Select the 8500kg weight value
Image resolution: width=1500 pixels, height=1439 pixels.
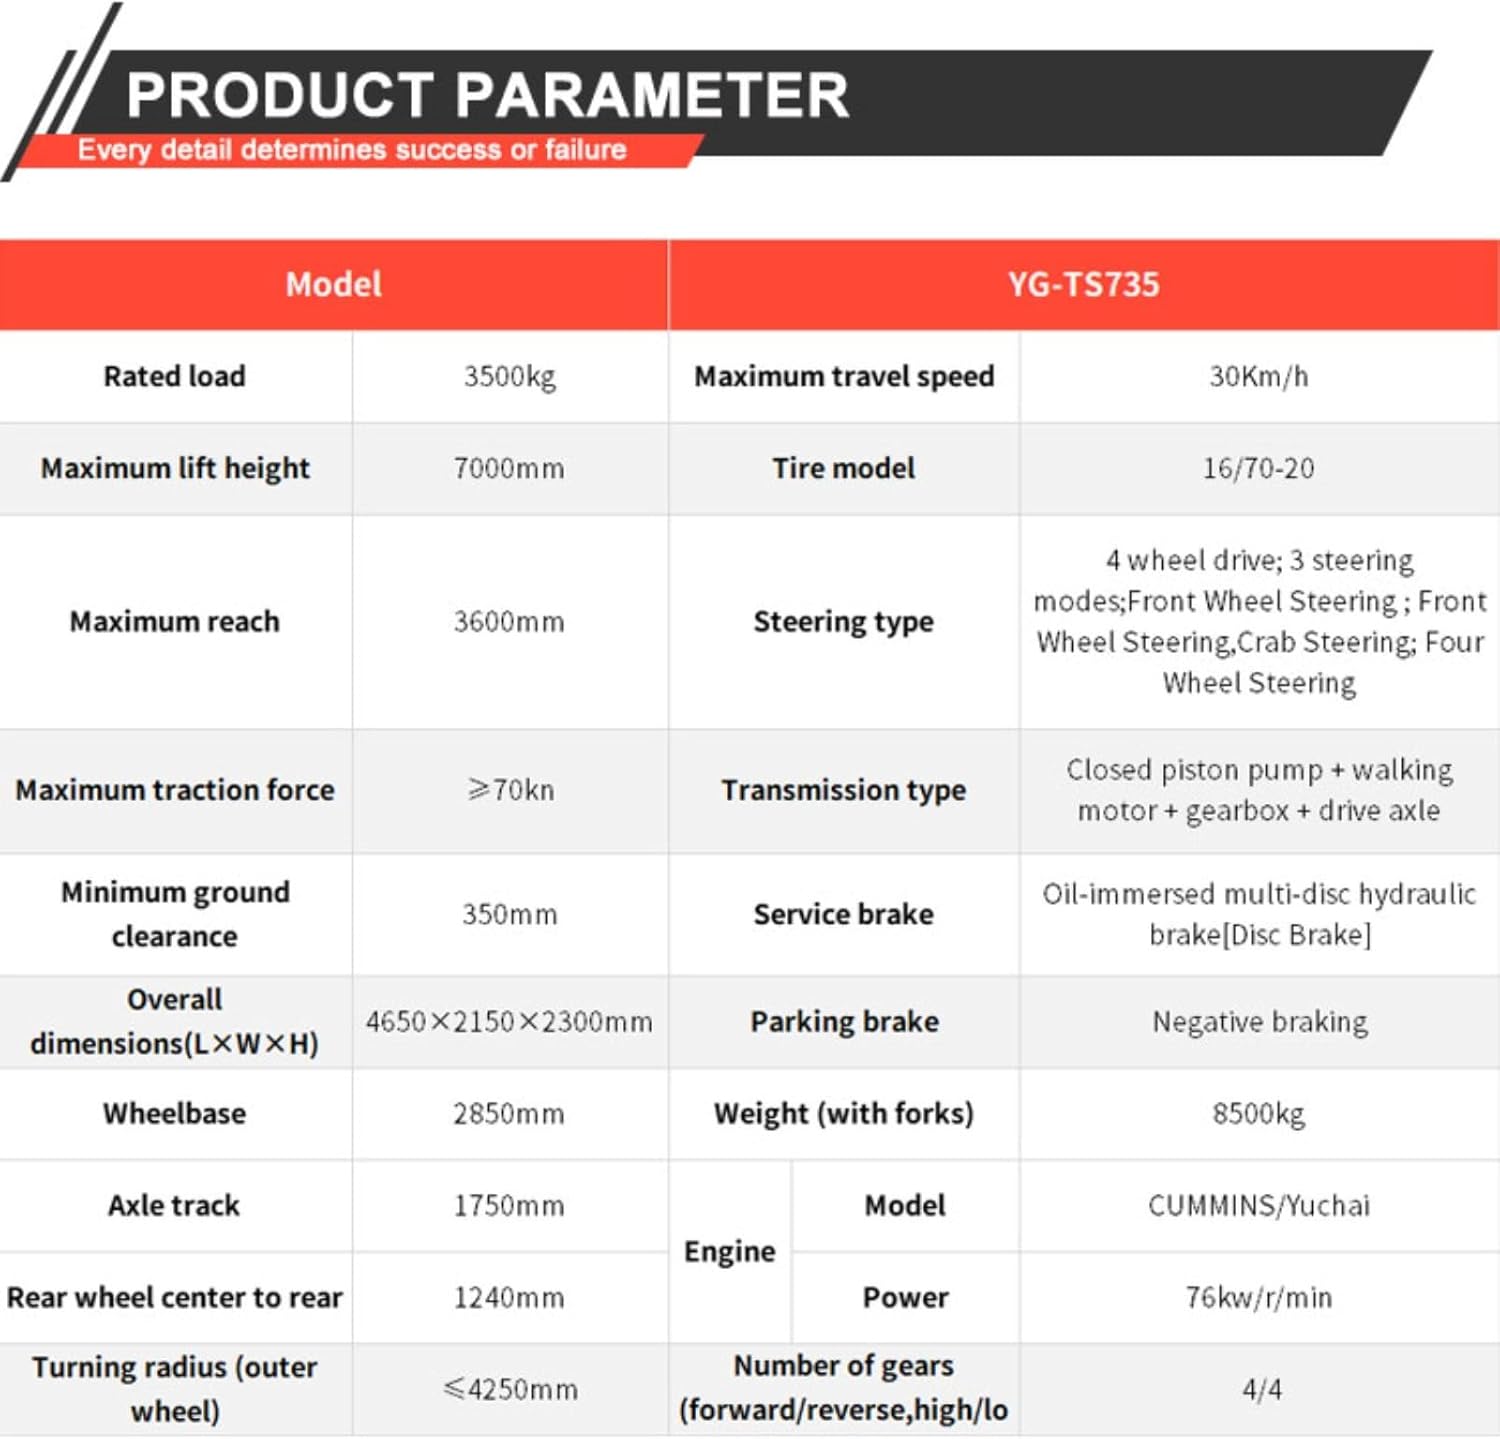1258,1114
